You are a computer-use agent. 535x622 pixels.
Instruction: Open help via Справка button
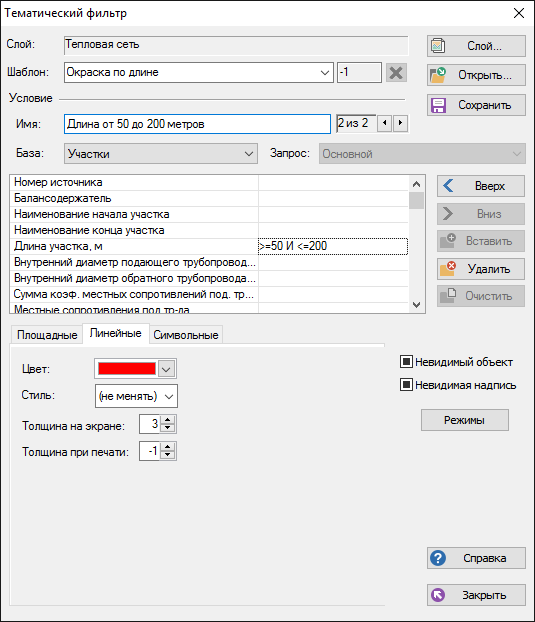point(476,558)
